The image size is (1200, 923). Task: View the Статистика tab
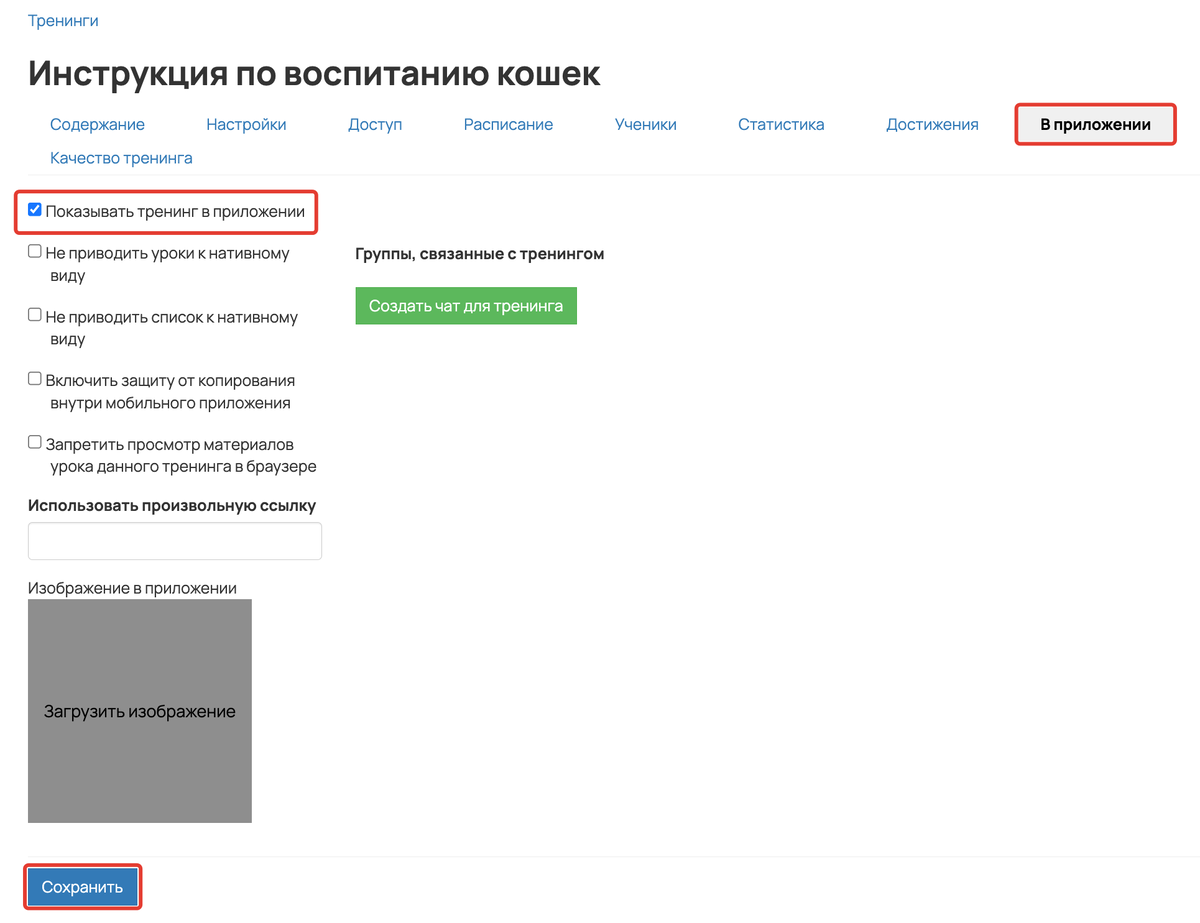point(781,125)
